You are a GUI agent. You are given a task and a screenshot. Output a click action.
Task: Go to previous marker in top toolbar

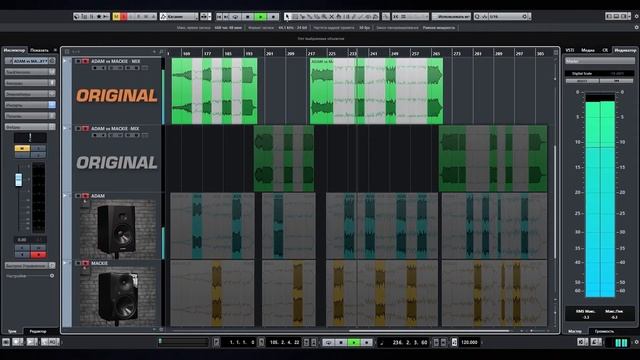tap(219, 17)
